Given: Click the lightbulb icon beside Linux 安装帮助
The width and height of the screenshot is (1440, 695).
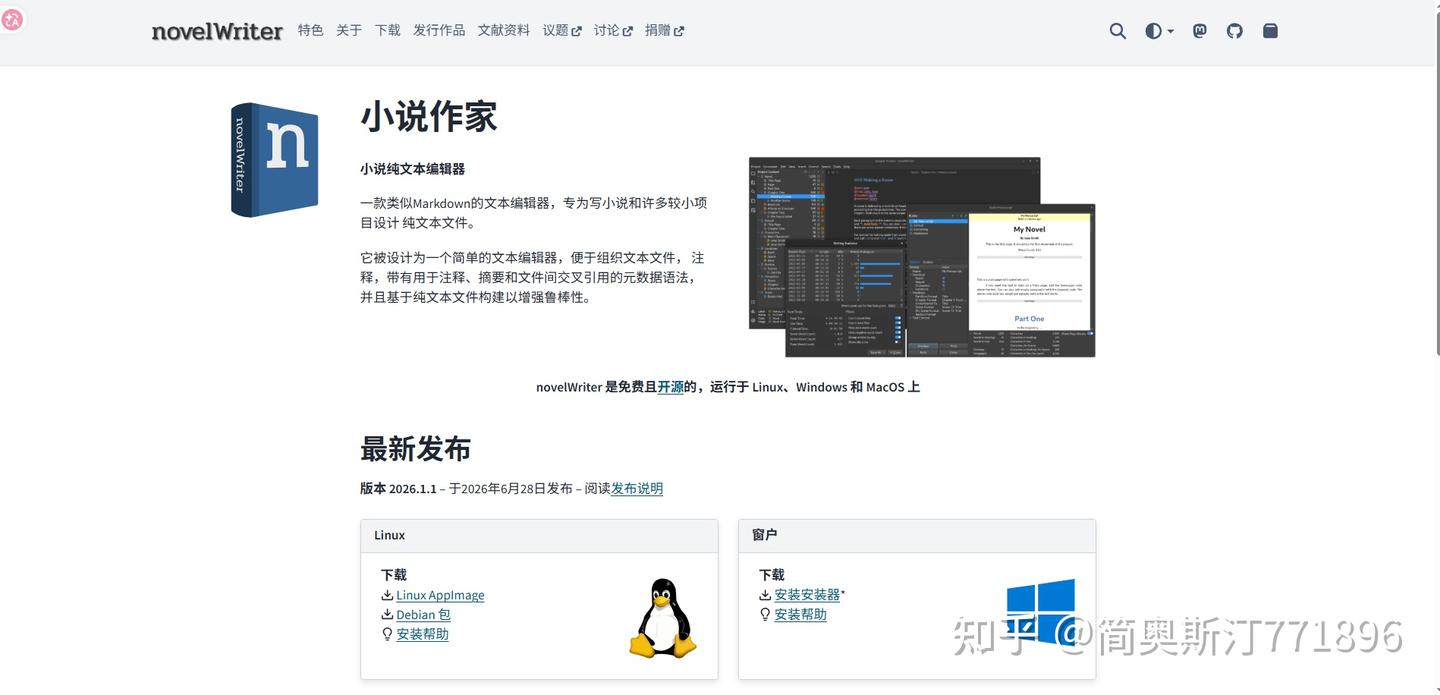Looking at the screenshot, I should click(387, 634).
